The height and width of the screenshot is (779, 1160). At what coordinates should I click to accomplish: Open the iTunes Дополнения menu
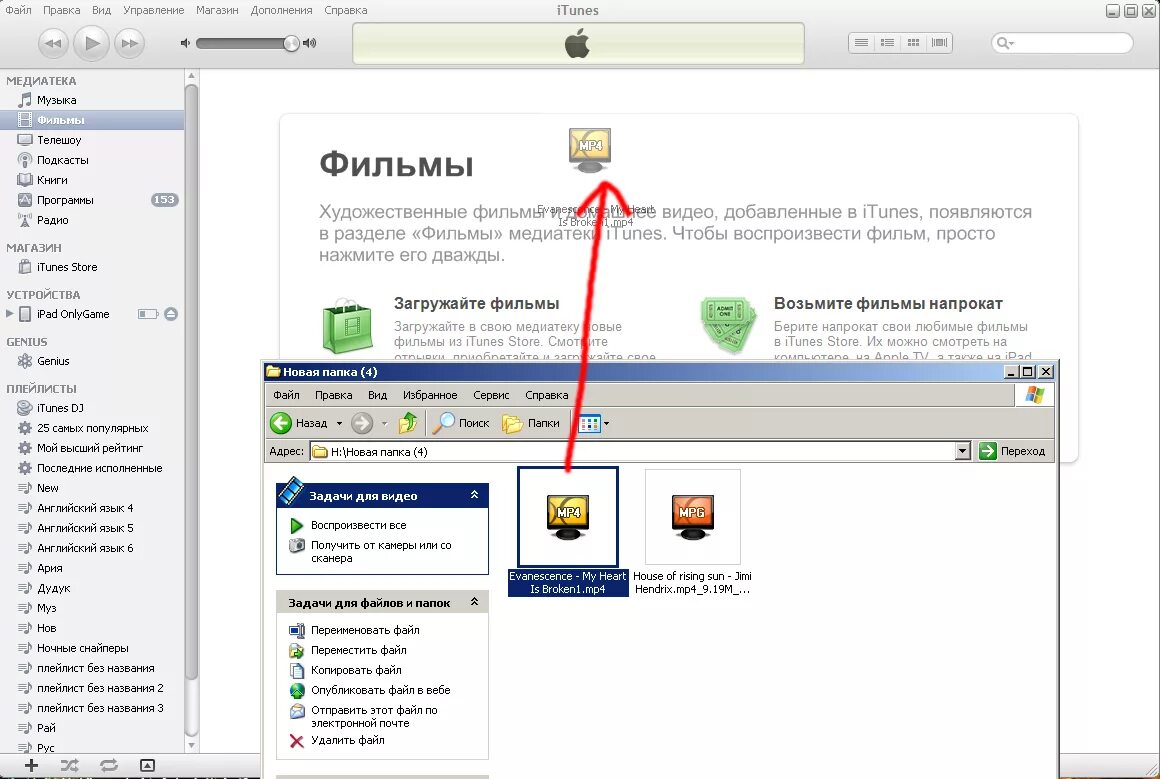point(281,10)
